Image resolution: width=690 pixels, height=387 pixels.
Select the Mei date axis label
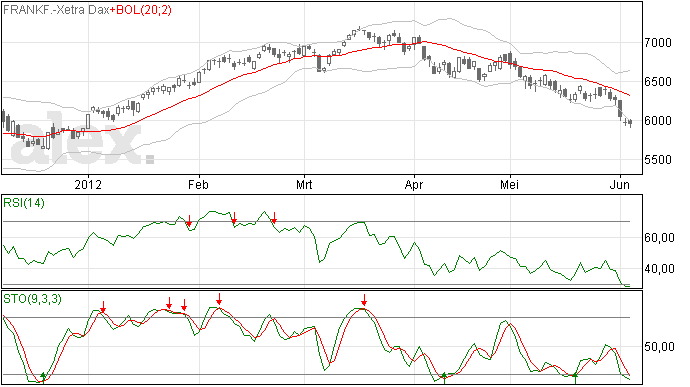[509, 184]
